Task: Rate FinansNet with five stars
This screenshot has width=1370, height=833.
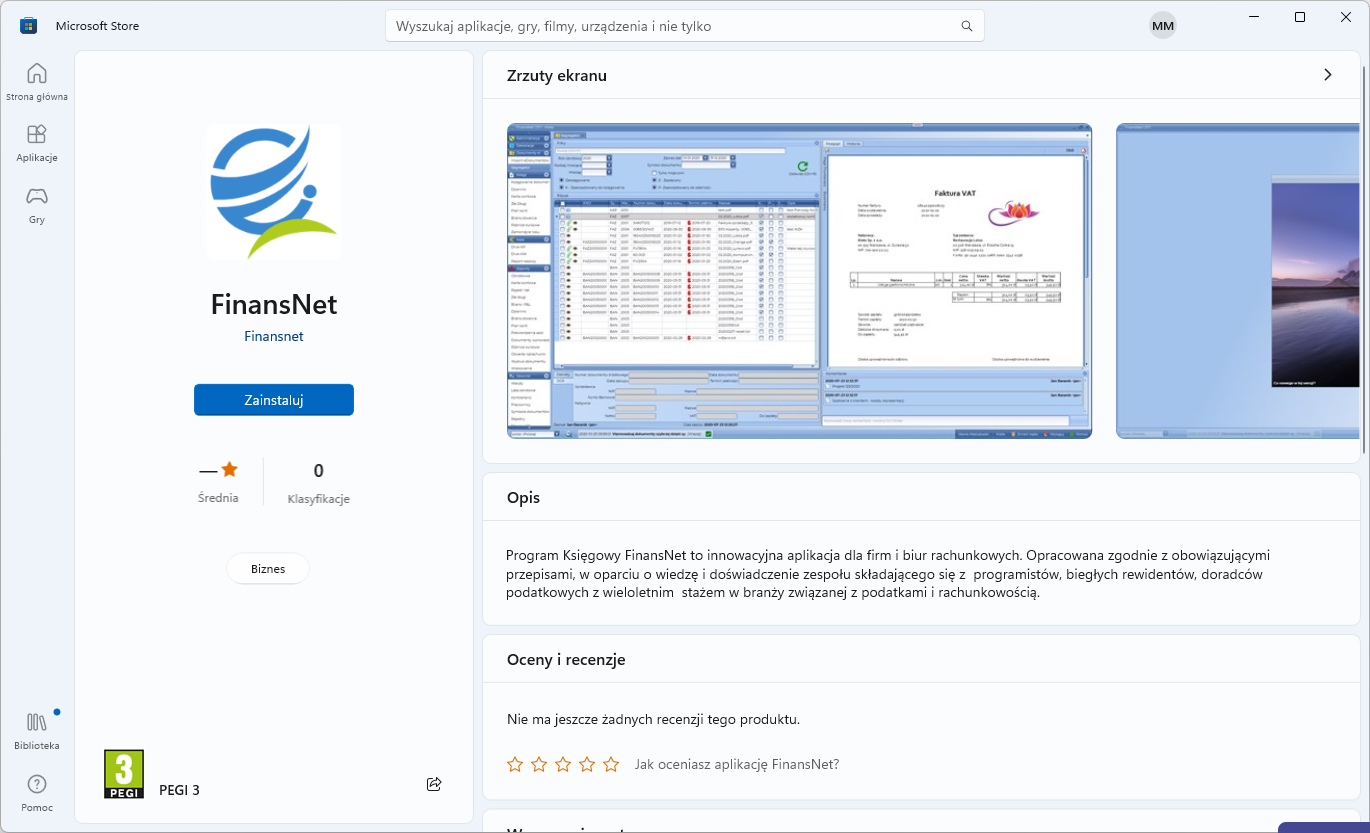Action: point(611,765)
